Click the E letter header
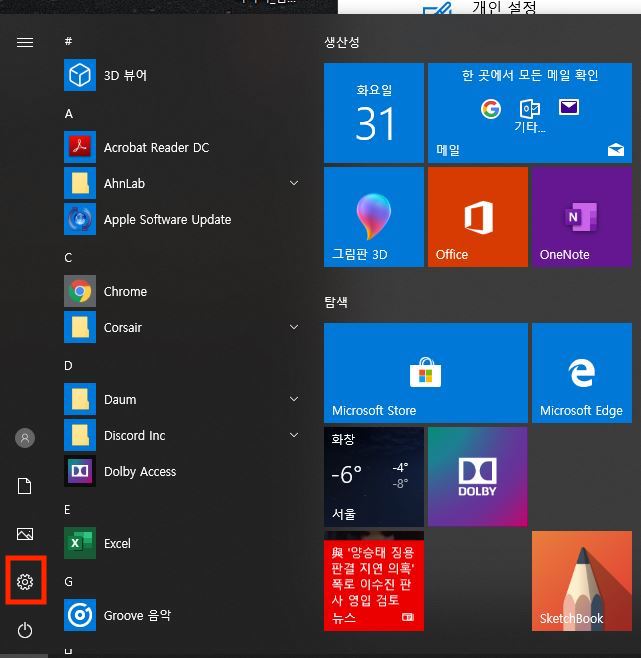The width and height of the screenshot is (641, 658). click(67, 509)
